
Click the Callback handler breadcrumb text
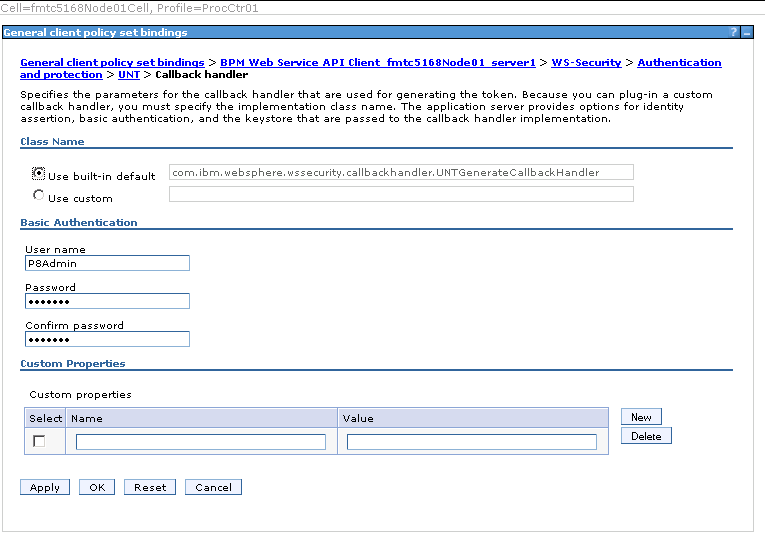point(201,75)
